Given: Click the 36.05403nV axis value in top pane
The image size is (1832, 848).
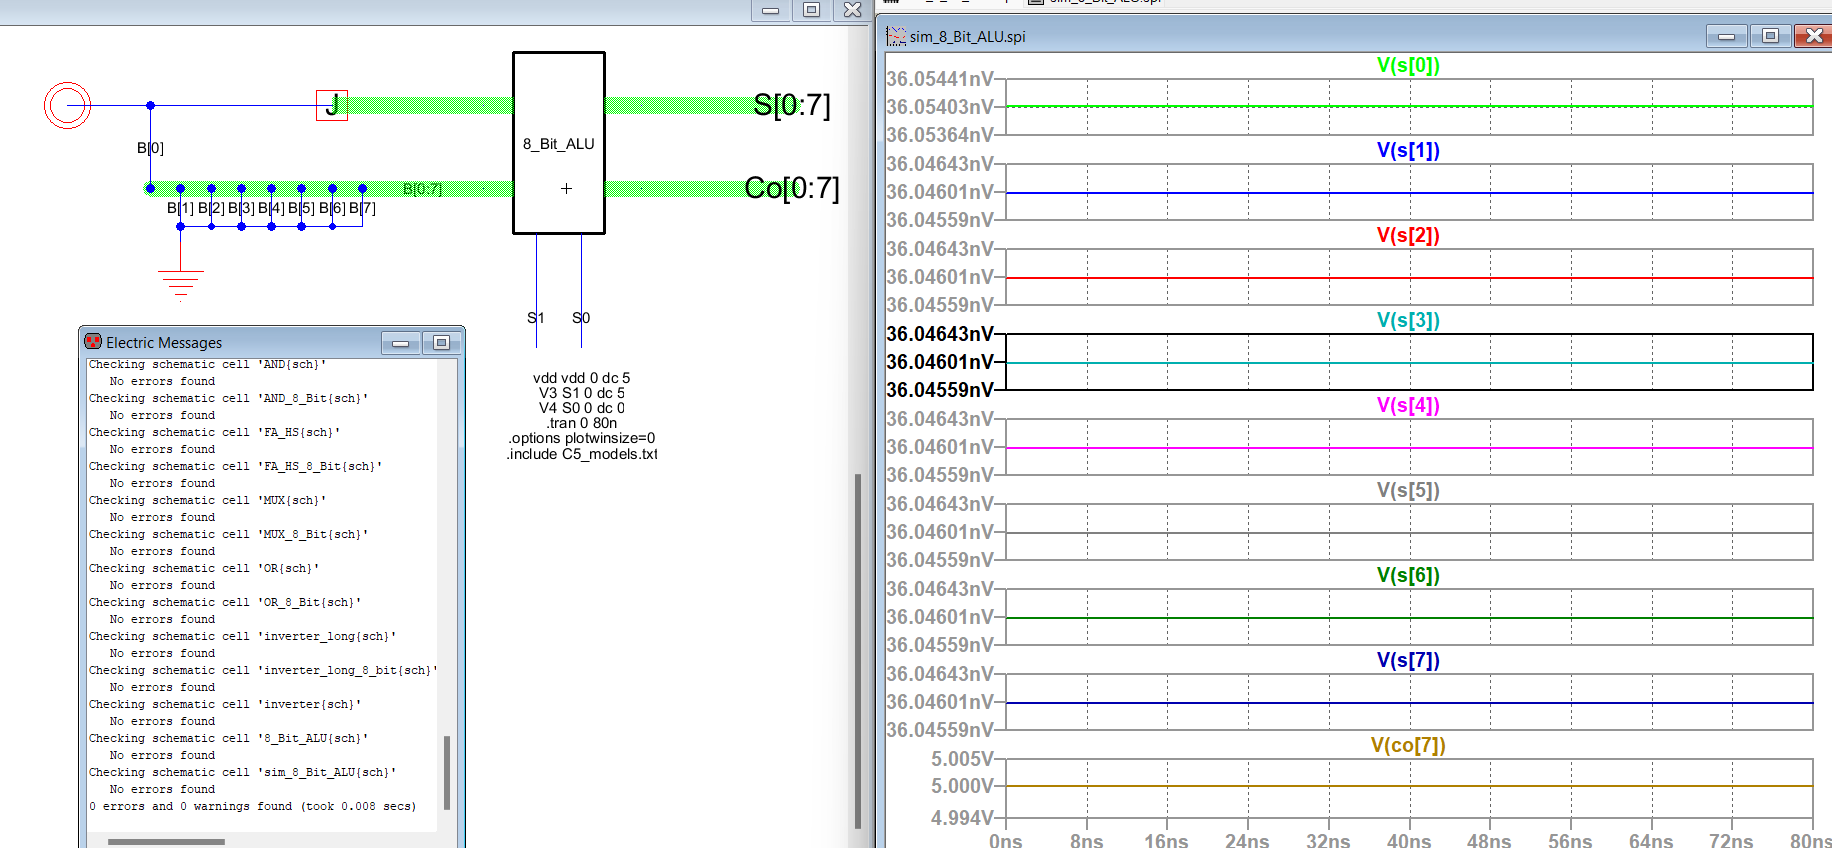Looking at the screenshot, I should coord(940,106).
